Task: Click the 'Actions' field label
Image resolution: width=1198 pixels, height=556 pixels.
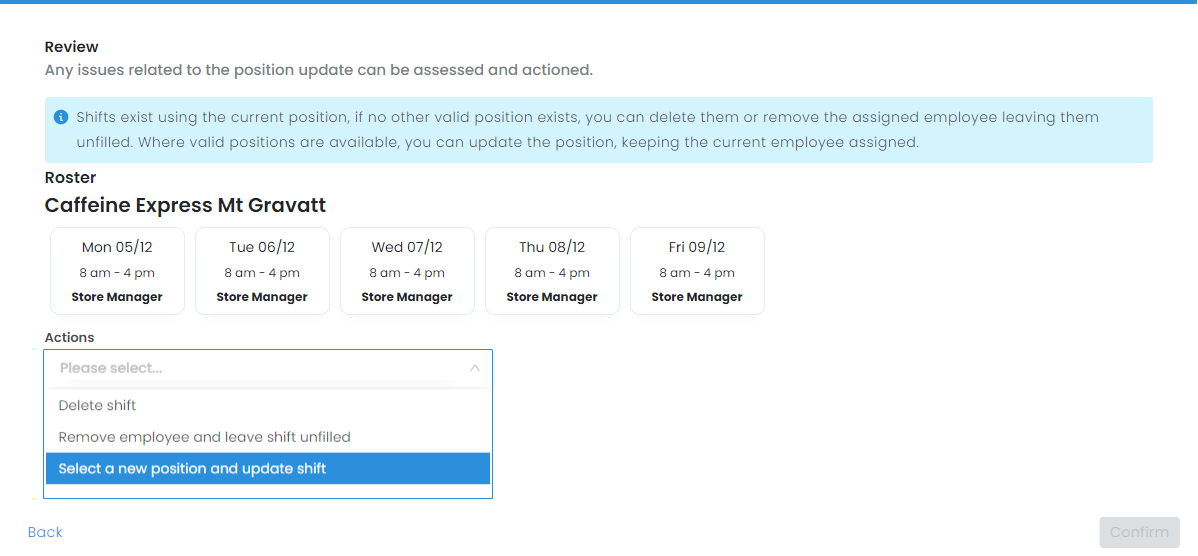Action: pos(69,338)
